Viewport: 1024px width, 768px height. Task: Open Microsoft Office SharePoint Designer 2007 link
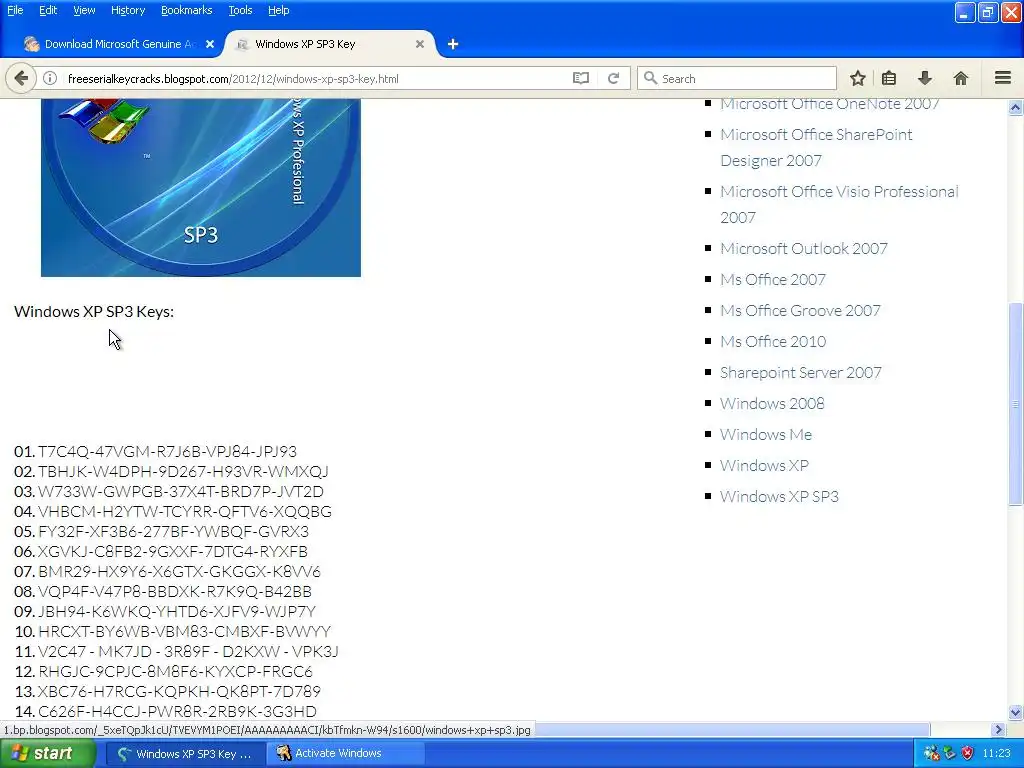click(816, 148)
